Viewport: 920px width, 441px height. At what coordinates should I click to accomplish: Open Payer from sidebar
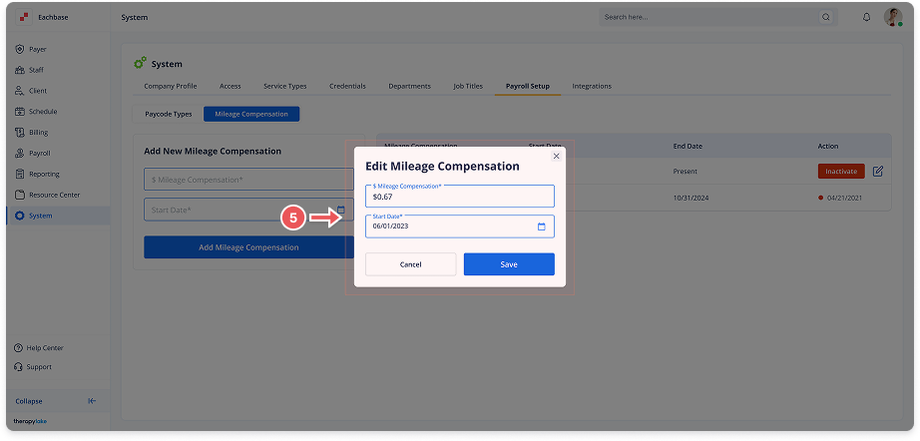coord(37,49)
